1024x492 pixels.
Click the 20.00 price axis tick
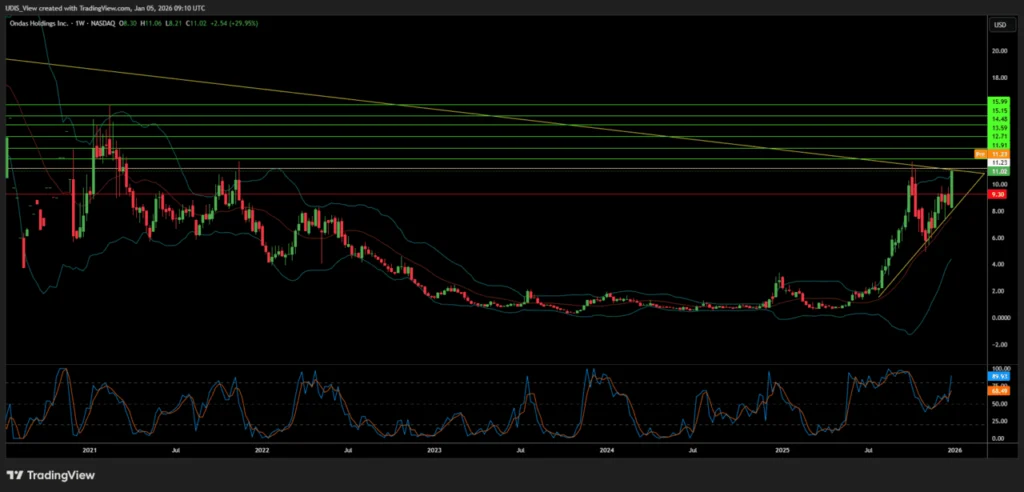pyautogui.click(x=999, y=50)
